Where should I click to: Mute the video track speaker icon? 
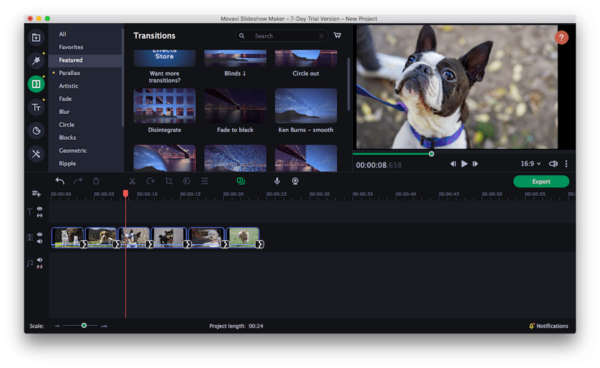[x=39, y=241]
